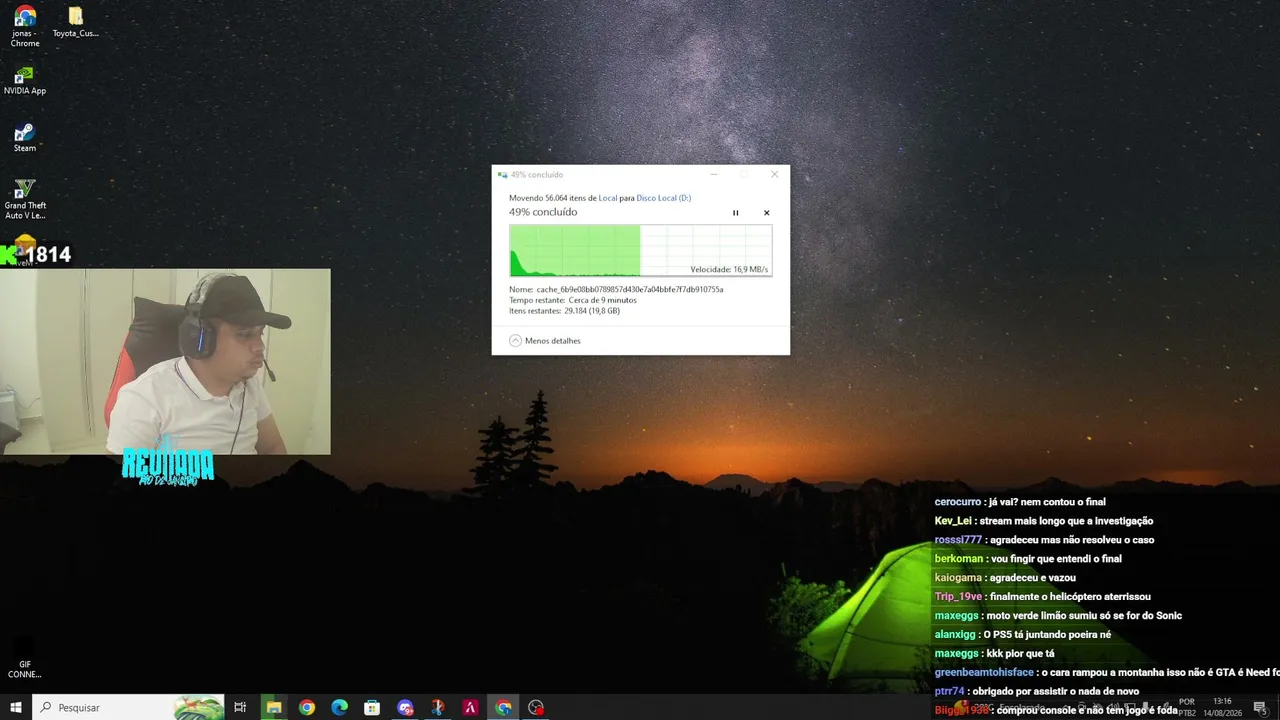Click chat message from rossi777
Screen dimensions: 1280x720
(x=1044, y=540)
